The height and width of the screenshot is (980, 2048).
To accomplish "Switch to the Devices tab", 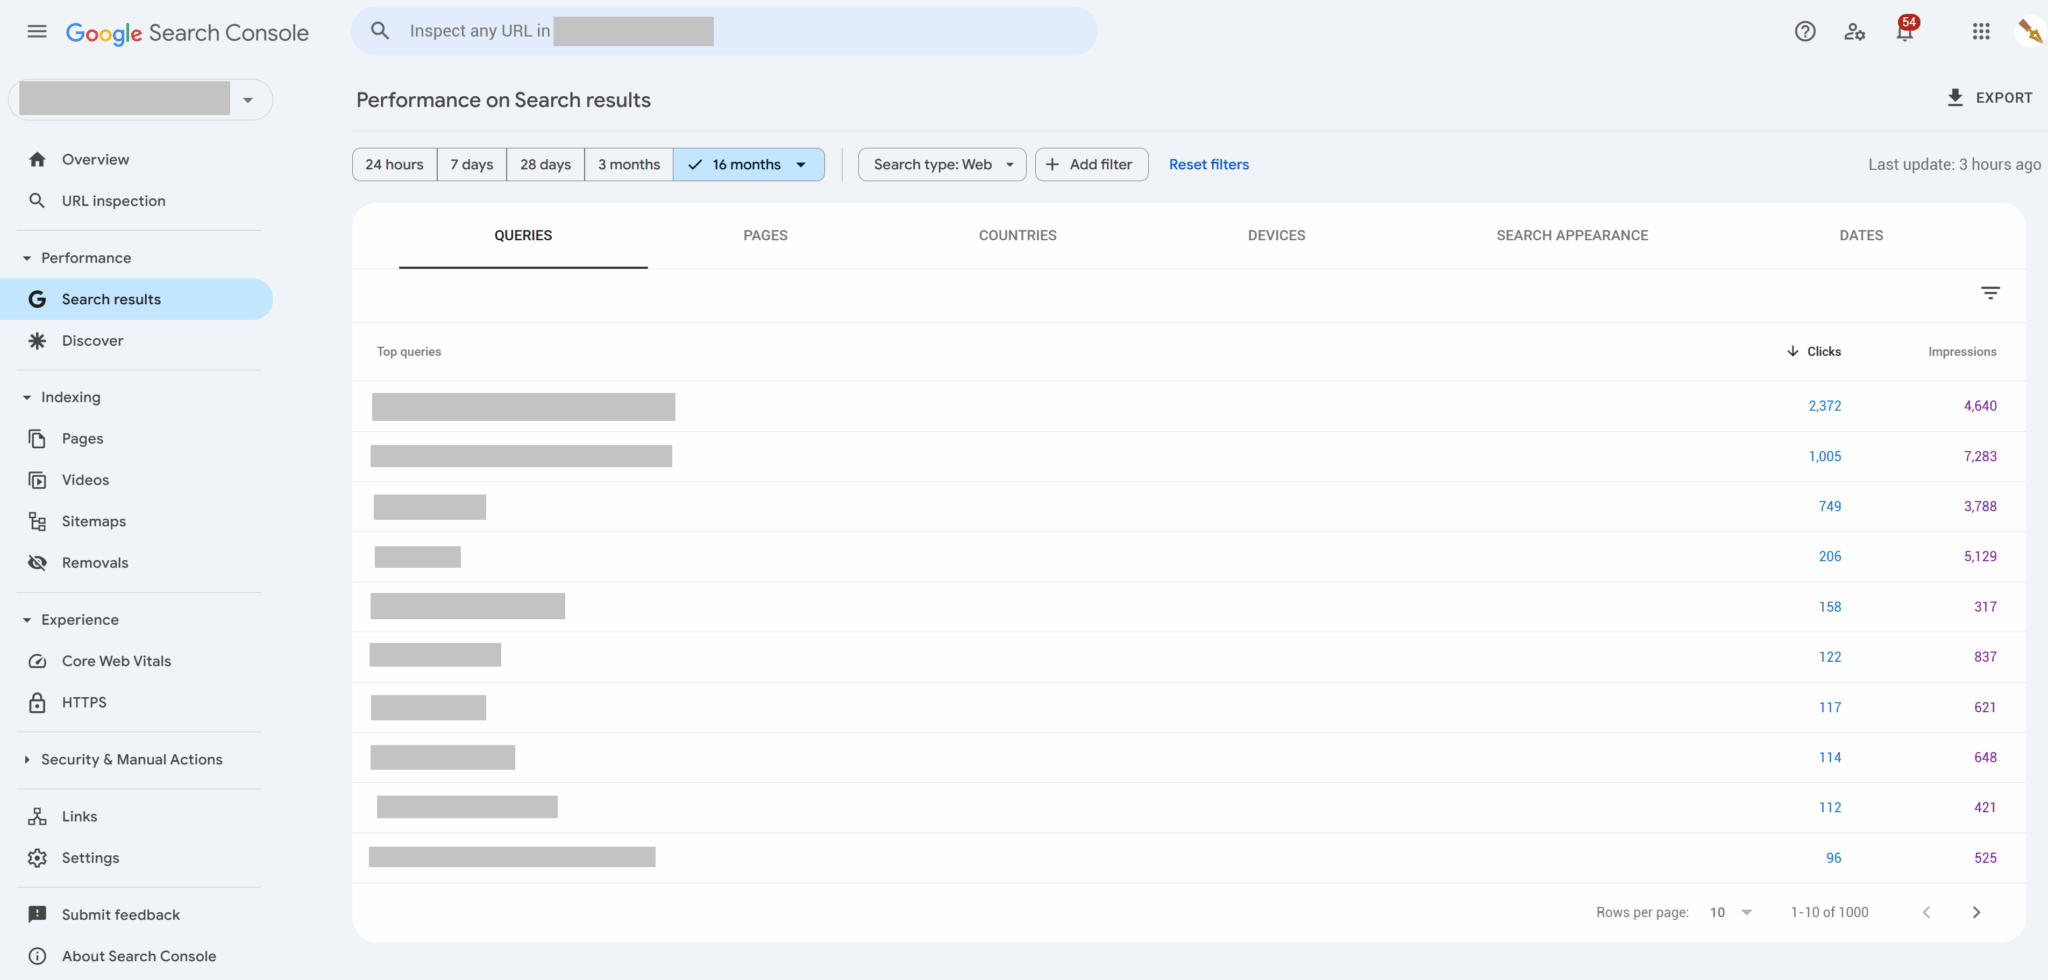I will (x=1276, y=235).
